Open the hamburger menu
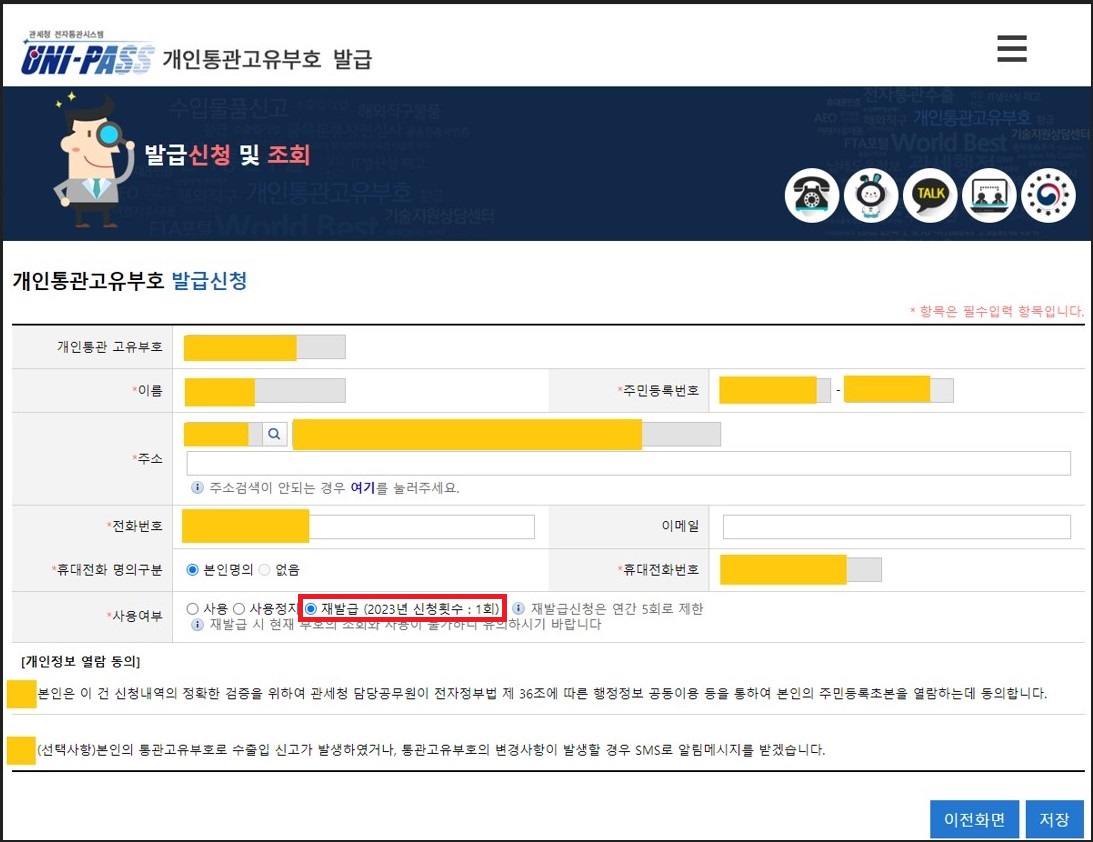Viewport: 1093px width, 842px height. (x=1010, y=48)
